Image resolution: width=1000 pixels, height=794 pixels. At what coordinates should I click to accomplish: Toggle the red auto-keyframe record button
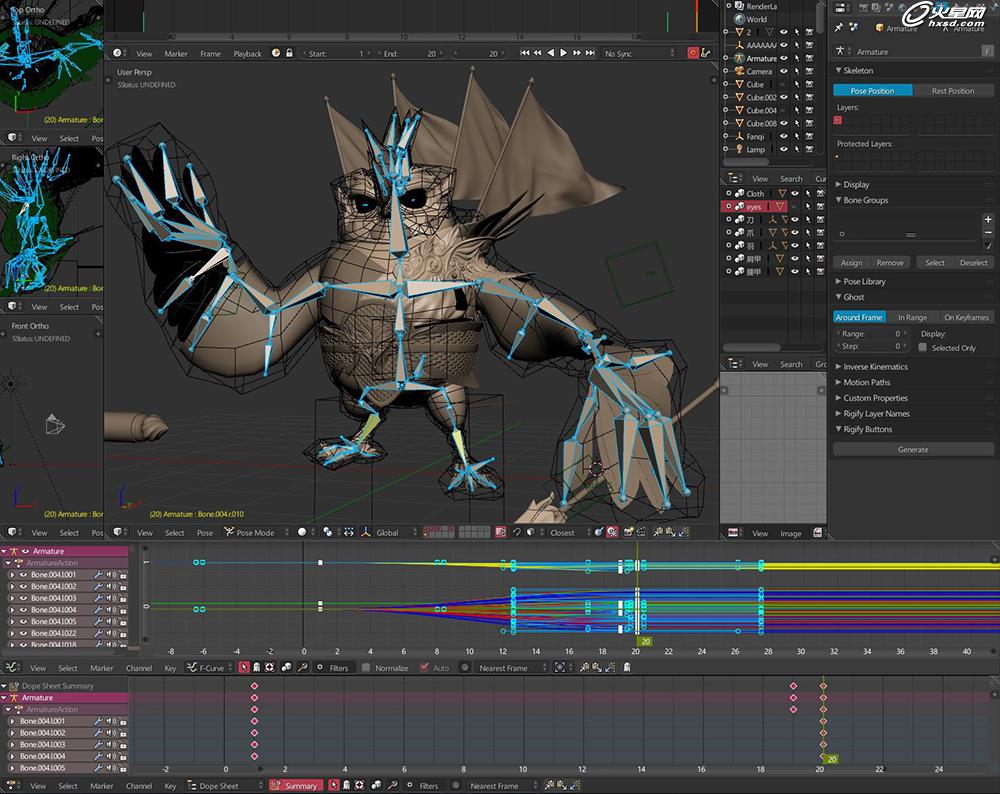[693, 53]
